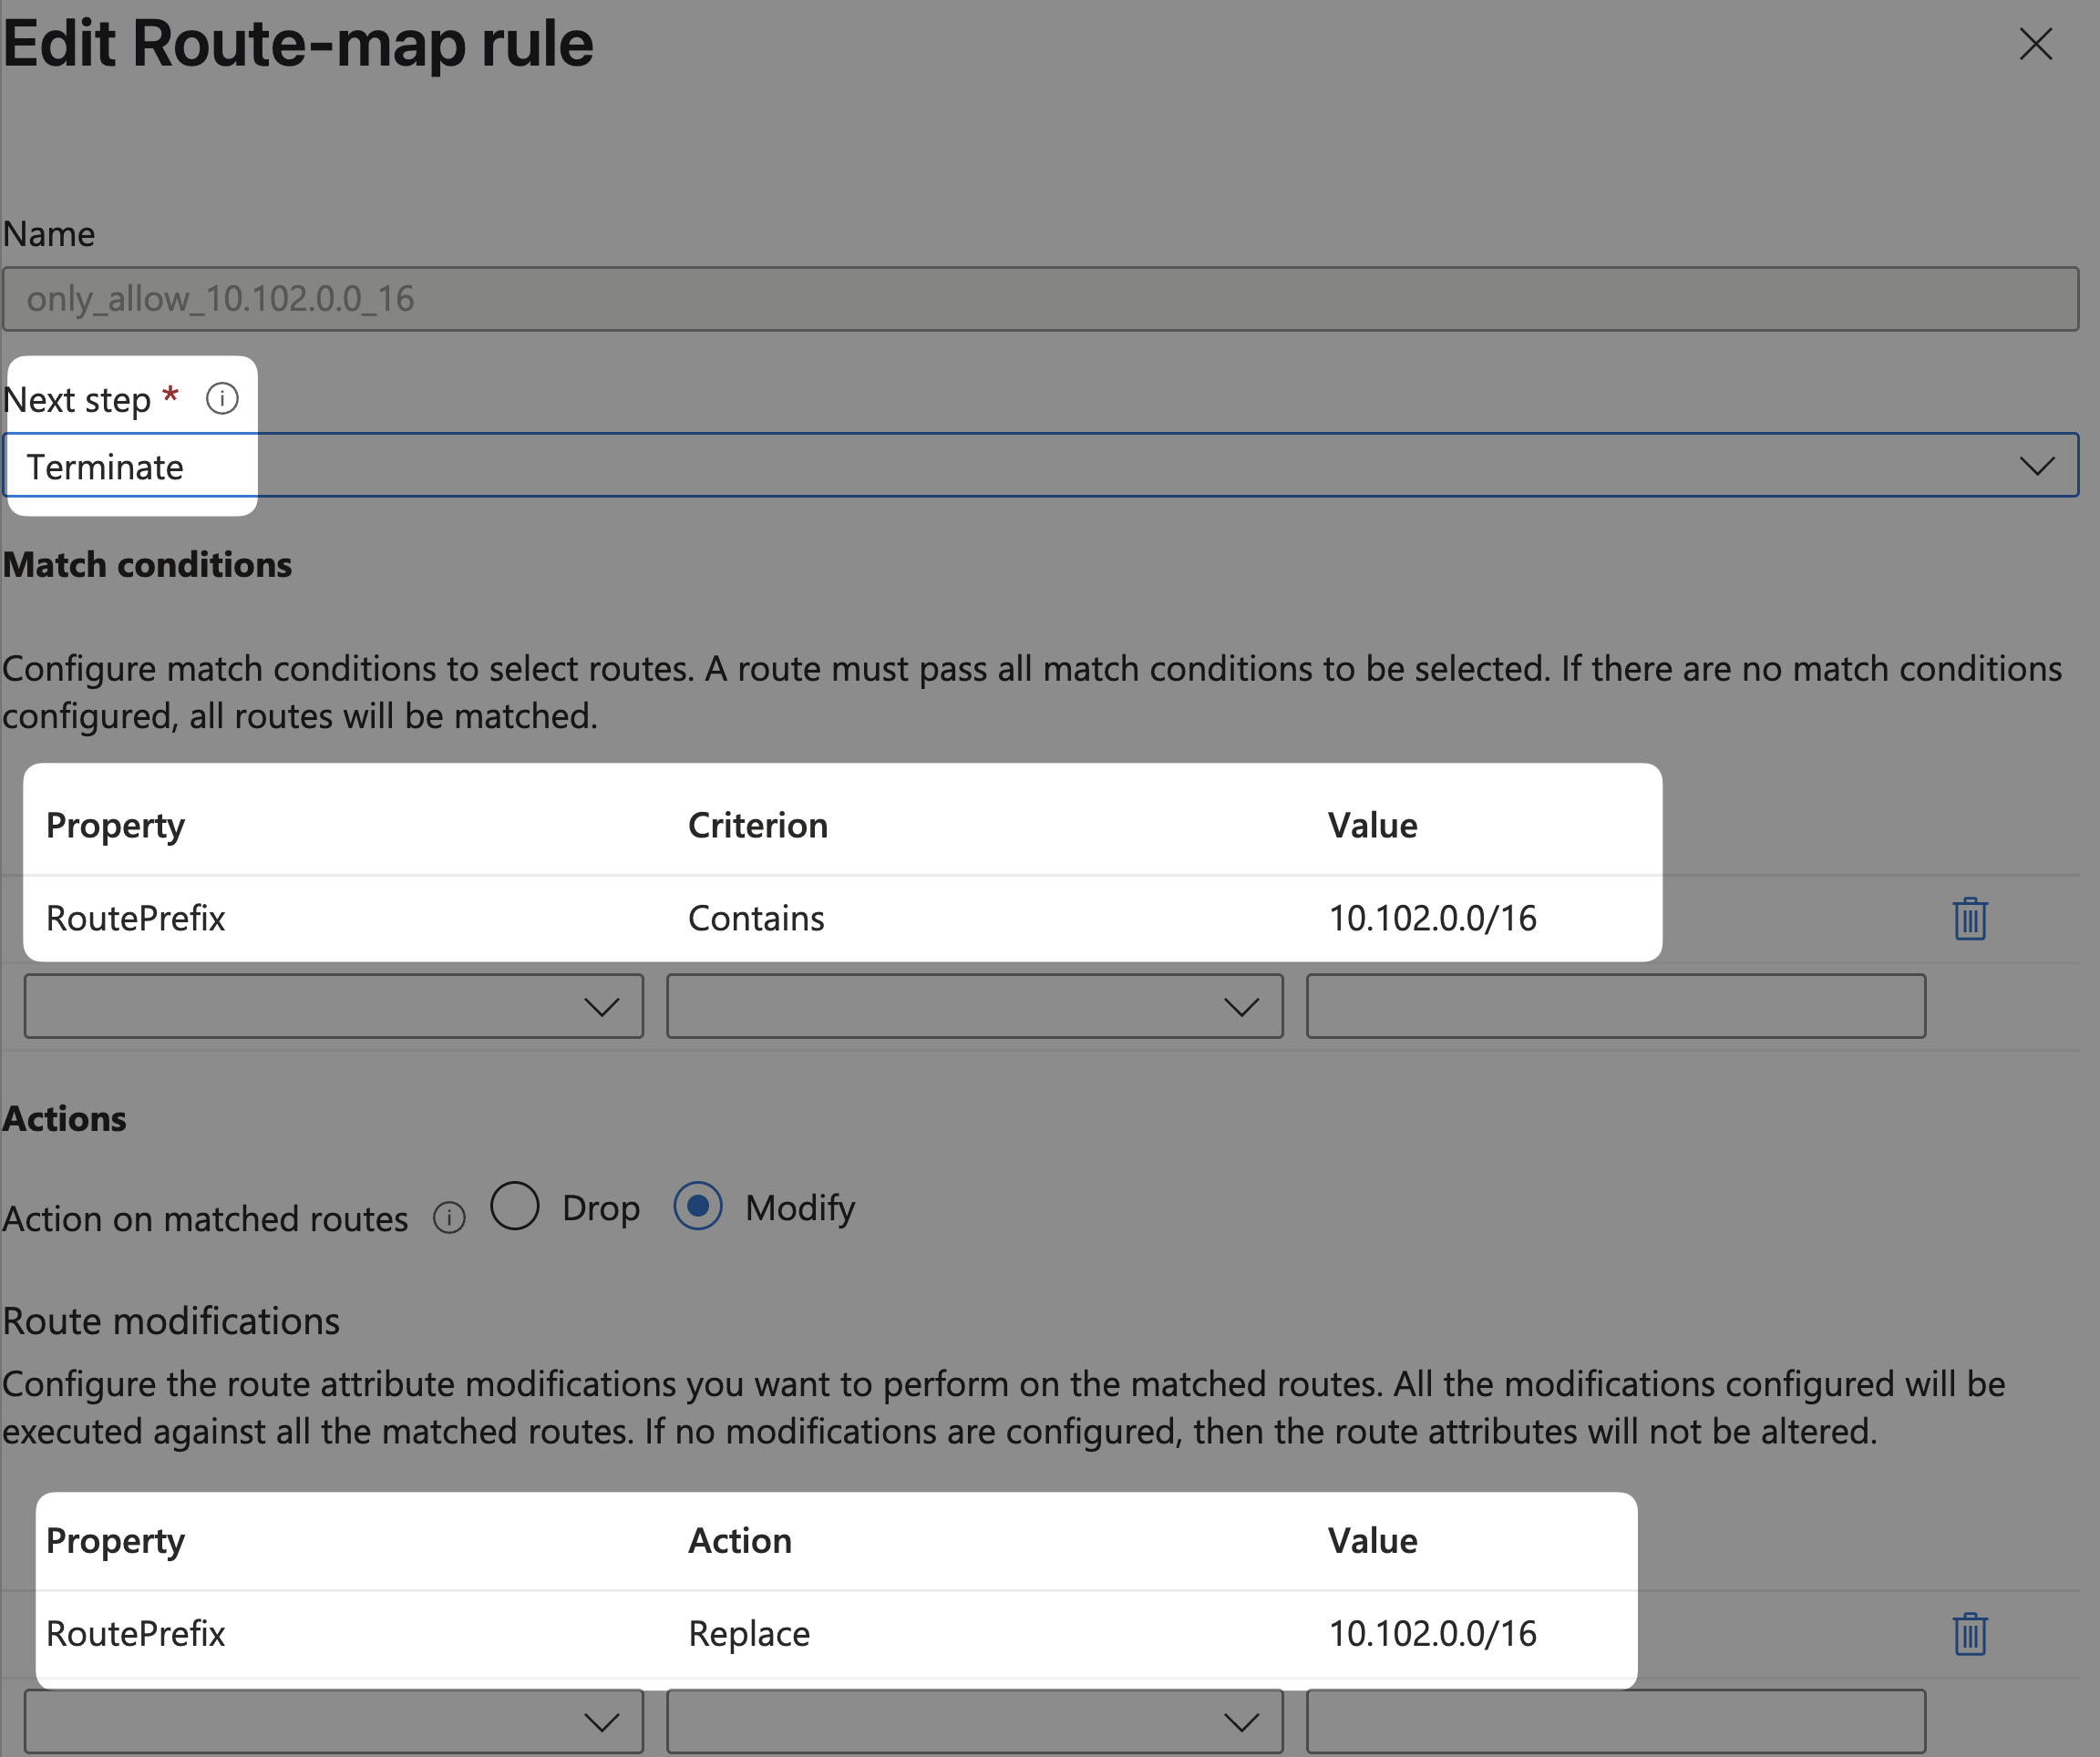Expand the route modification Property dropdown
Viewport: 2100px width, 1757px height.
(334, 1722)
